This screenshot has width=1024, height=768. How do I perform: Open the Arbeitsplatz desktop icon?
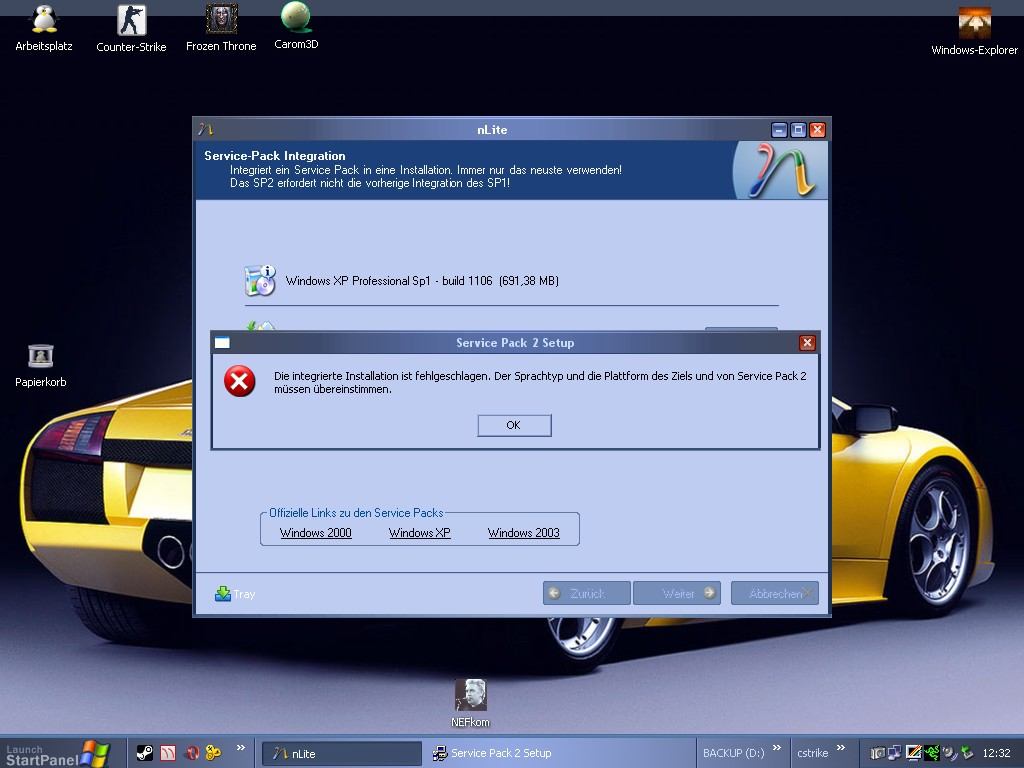[44, 28]
